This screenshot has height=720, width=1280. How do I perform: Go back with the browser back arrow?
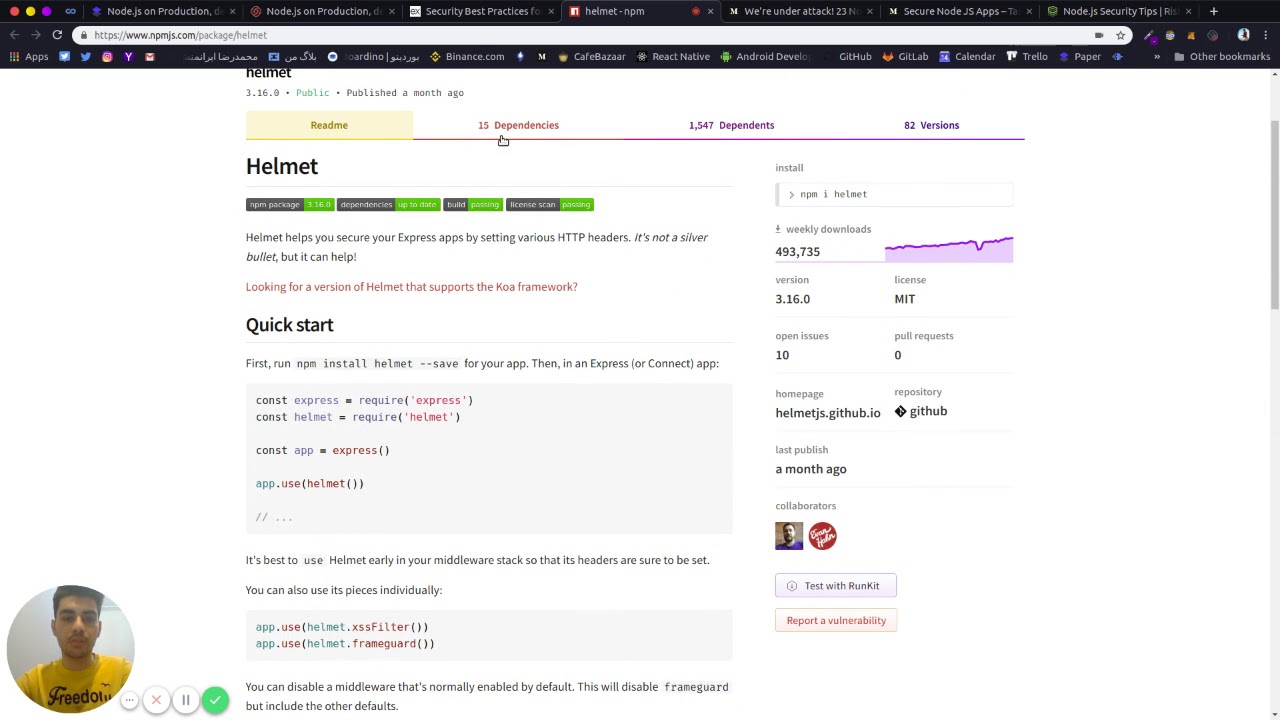[15, 35]
